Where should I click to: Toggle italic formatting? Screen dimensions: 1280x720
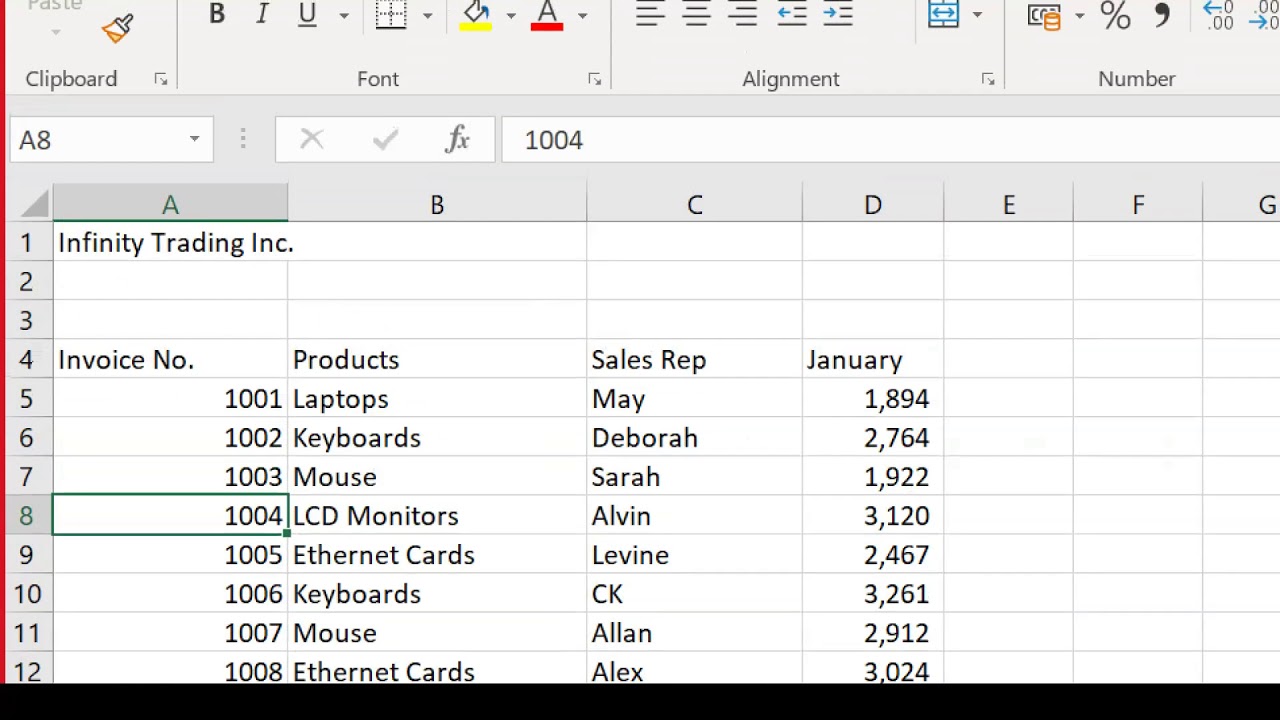262,14
